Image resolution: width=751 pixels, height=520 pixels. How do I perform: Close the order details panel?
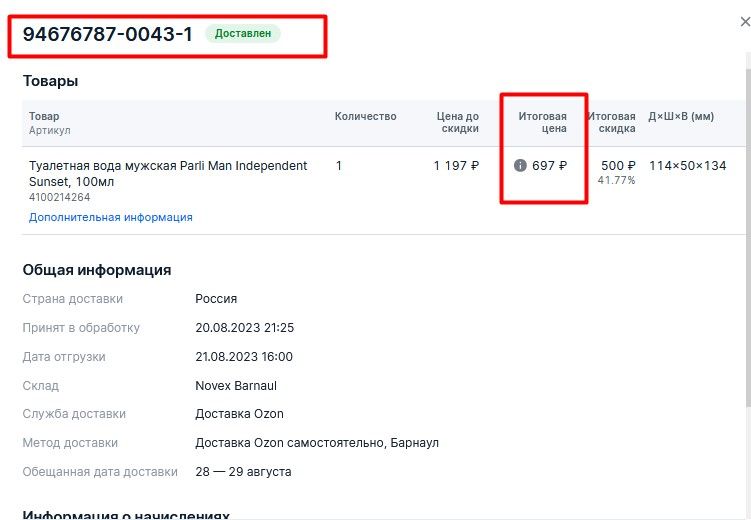coord(745,22)
